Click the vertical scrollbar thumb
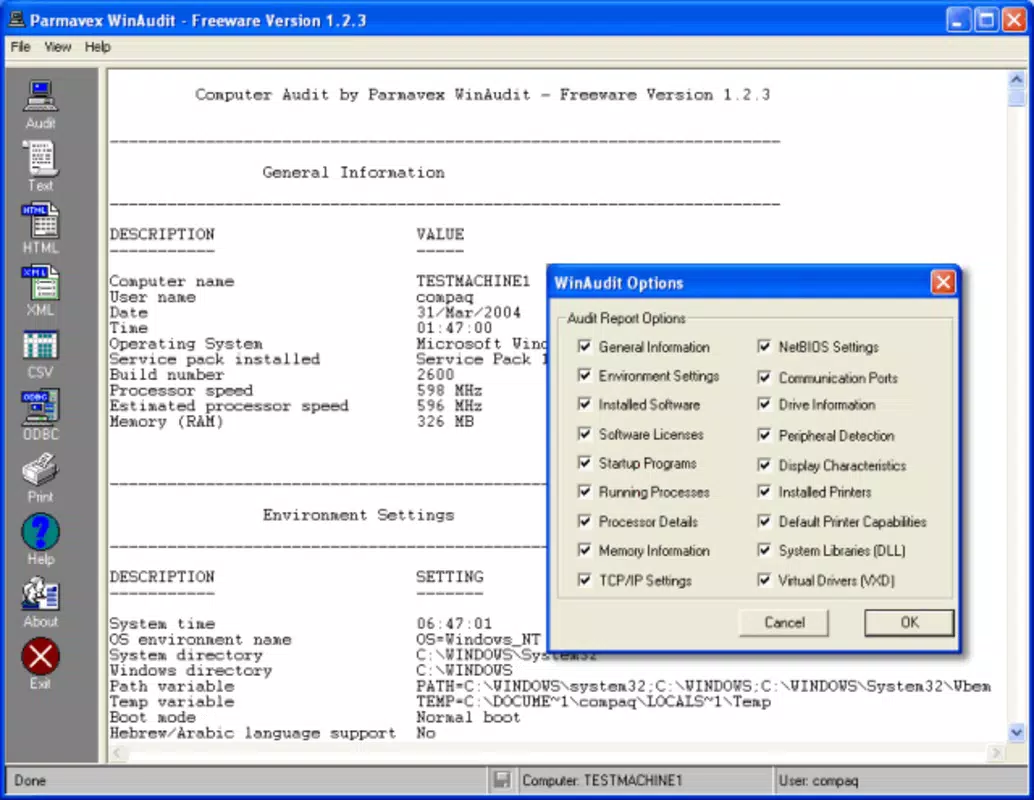 click(x=1016, y=98)
